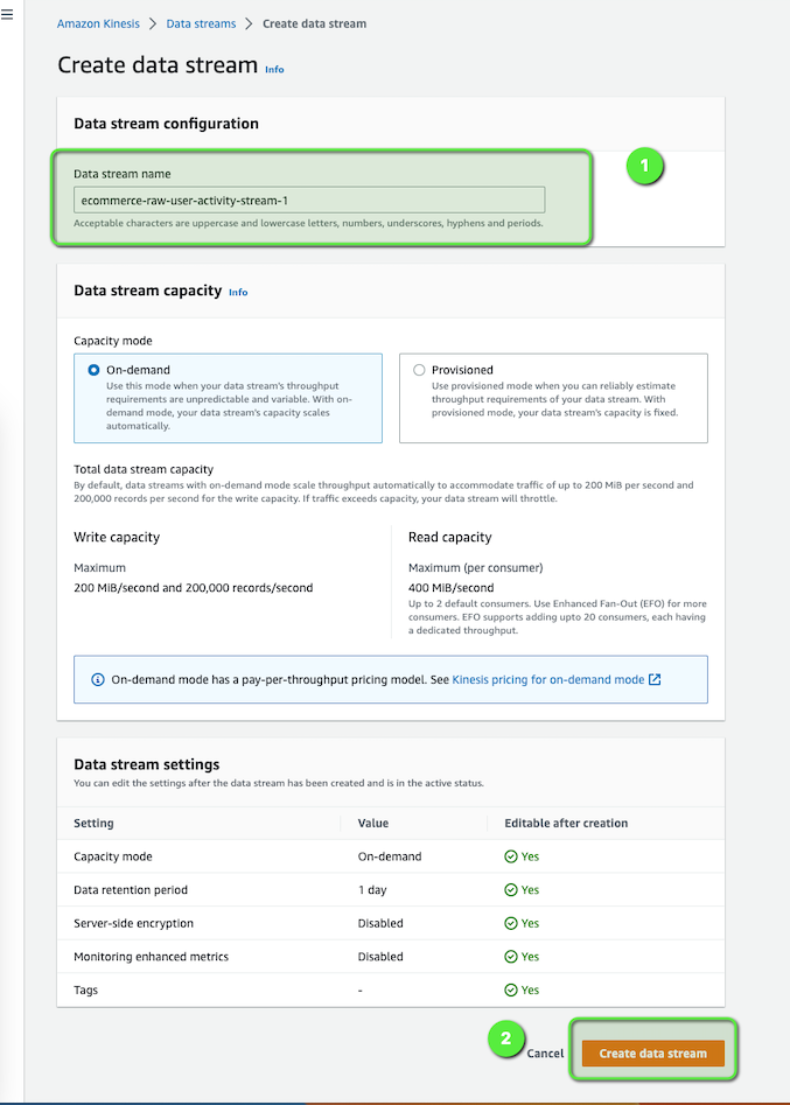This screenshot has width=790, height=1105.
Task: Click Info beside the Create data stream heading
Action: click(x=274, y=69)
